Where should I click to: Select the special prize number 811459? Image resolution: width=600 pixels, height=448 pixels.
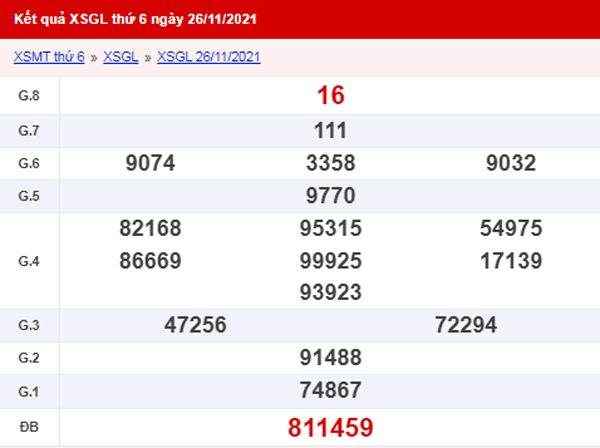click(x=331, y=427)
